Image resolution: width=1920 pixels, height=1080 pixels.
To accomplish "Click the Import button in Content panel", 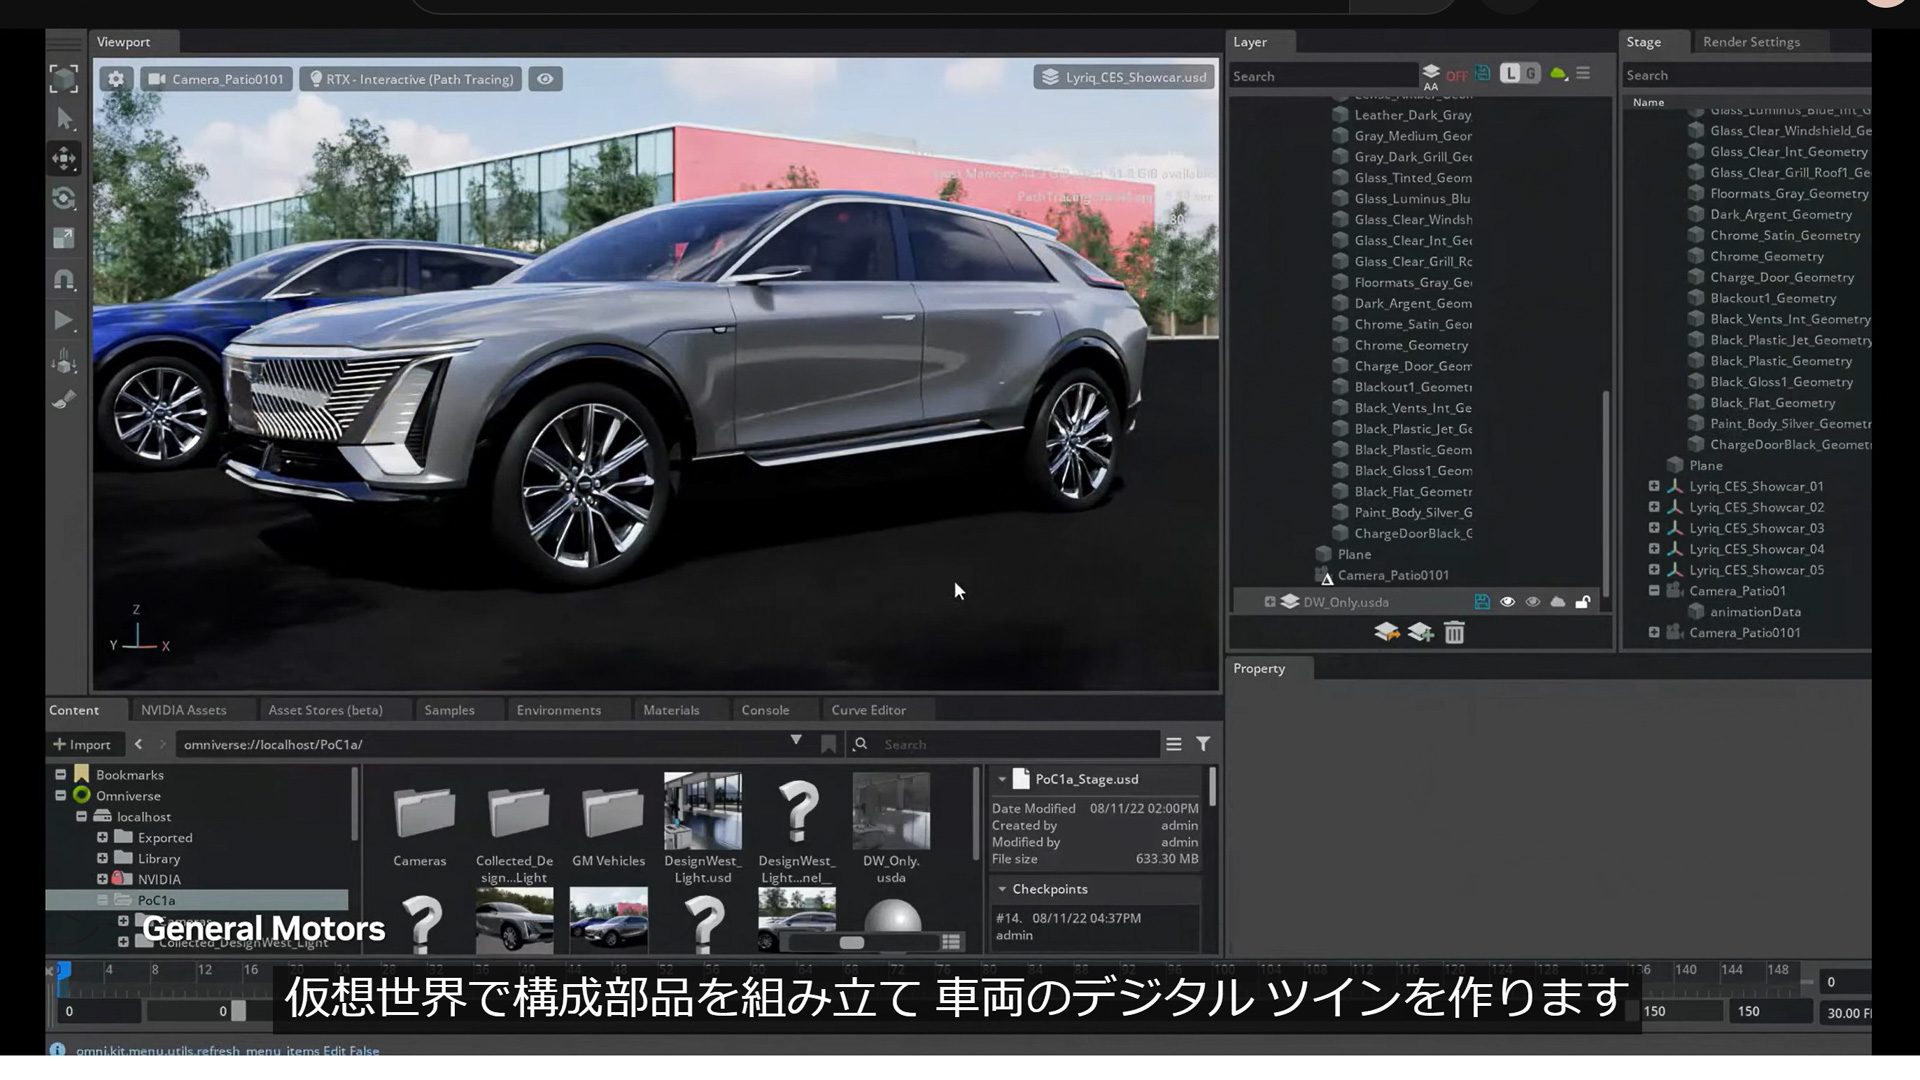I will (x=84, y=744).
